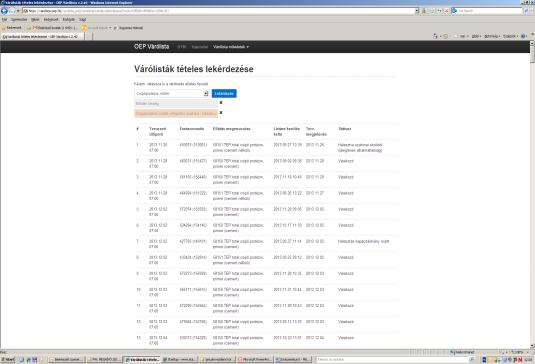Click the row number 10 cell
Screen dimensions: 535x364
139,290
